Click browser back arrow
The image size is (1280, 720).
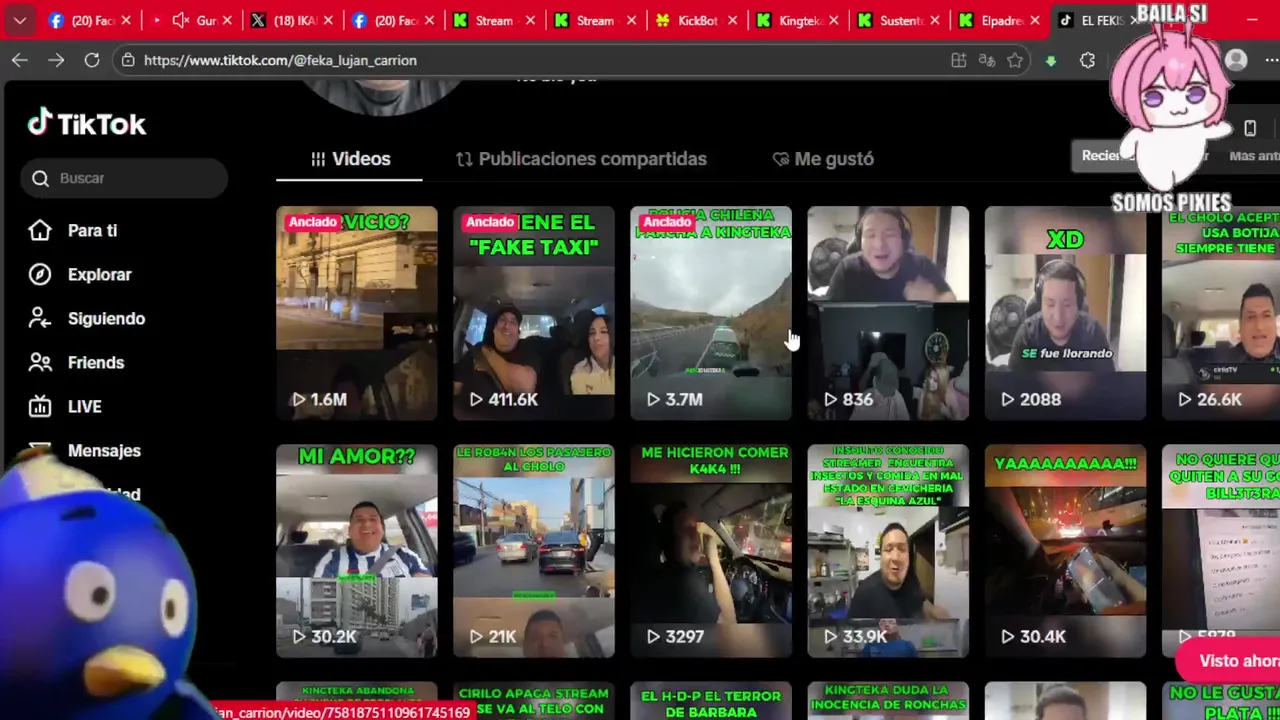(x=20, y=60)
